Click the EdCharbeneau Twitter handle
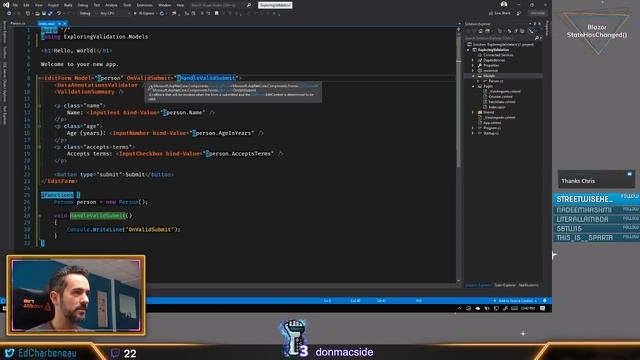 47,353
